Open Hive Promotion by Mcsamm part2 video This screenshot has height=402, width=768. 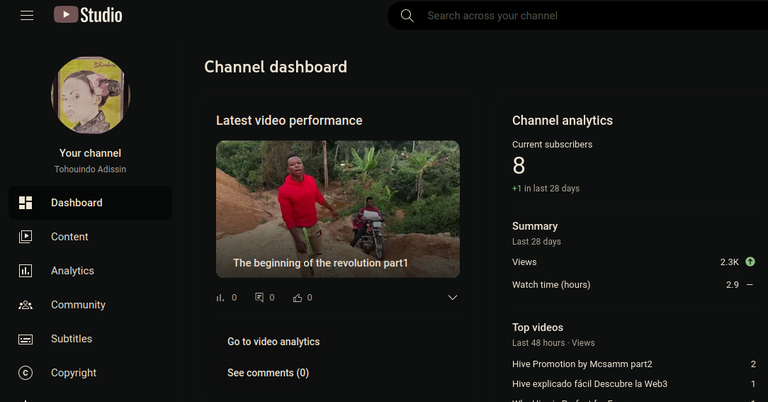pyautogui.click(x=582, y=364)
